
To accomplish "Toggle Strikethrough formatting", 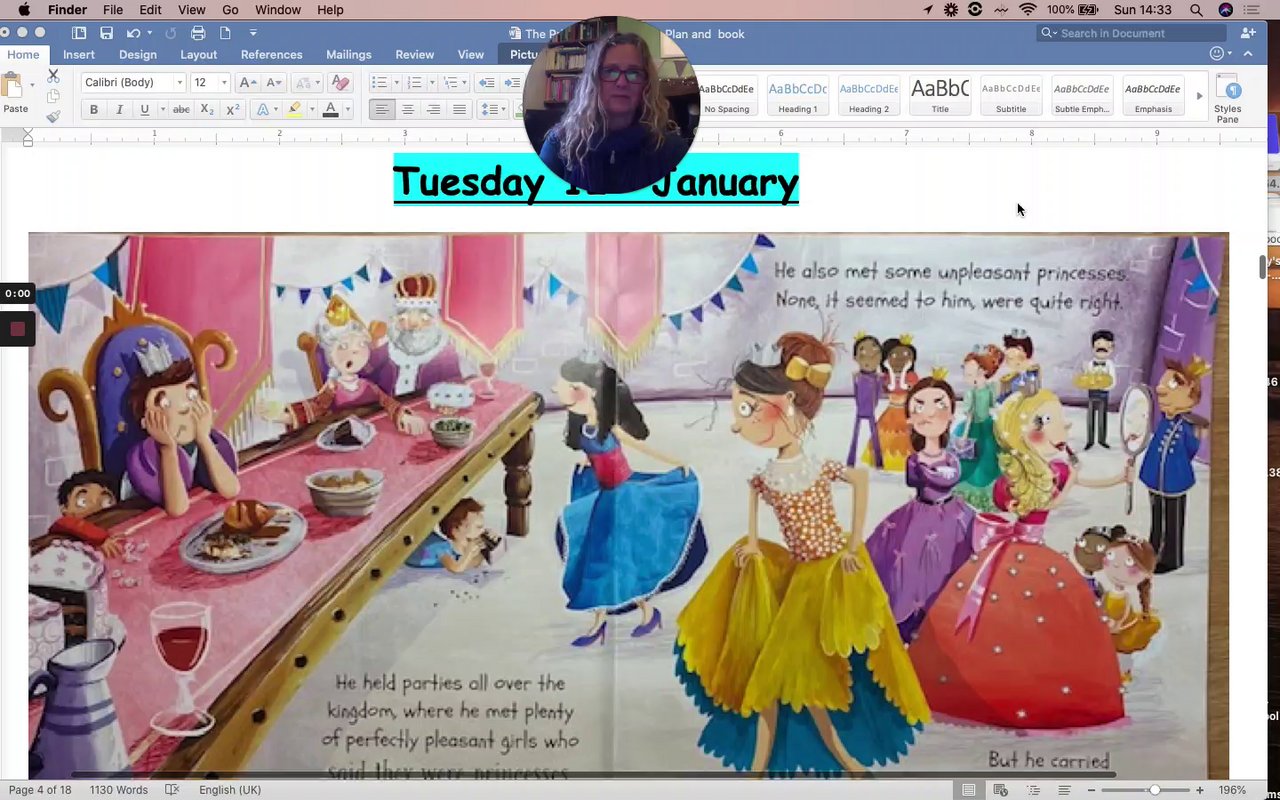I will click(x=181, y=110).
